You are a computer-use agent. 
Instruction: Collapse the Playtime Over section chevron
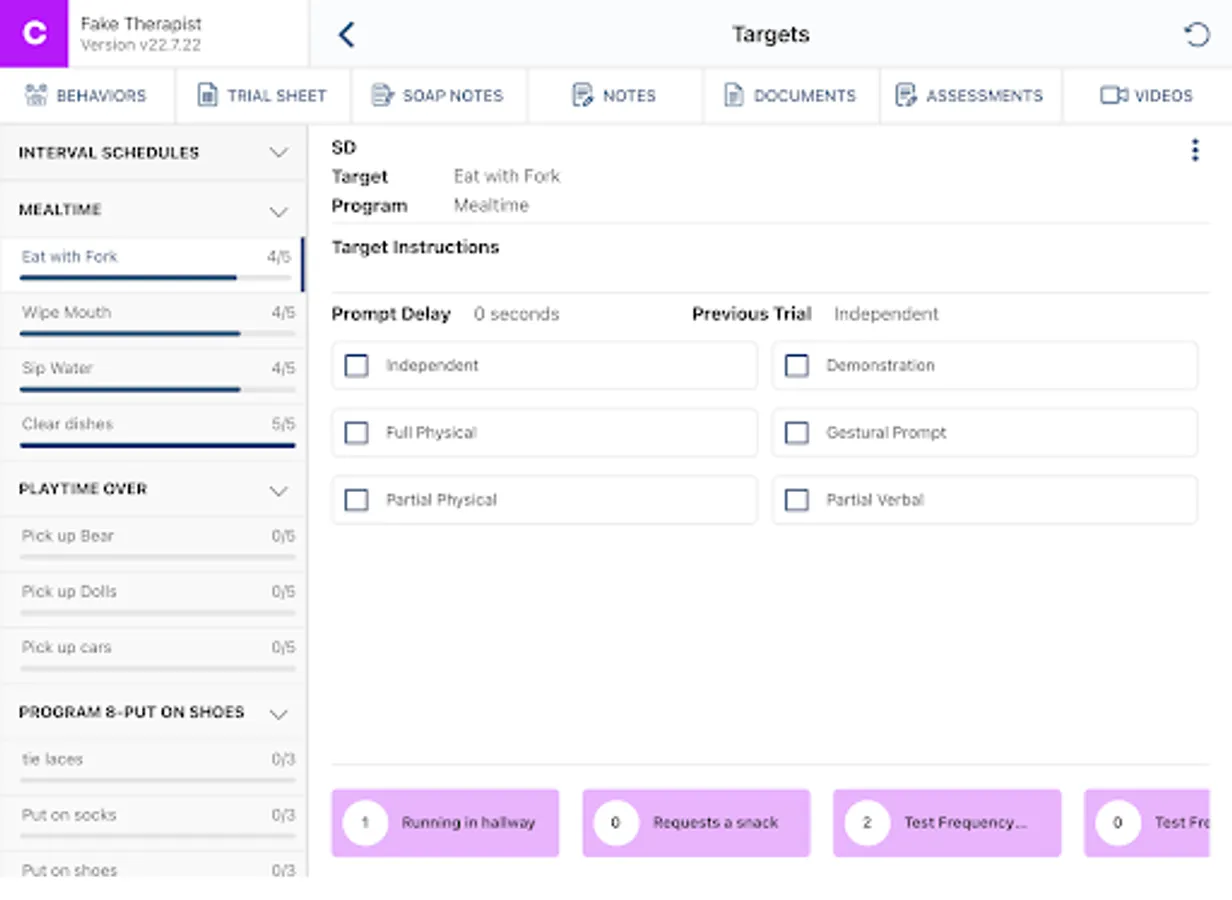click(279, 490)
